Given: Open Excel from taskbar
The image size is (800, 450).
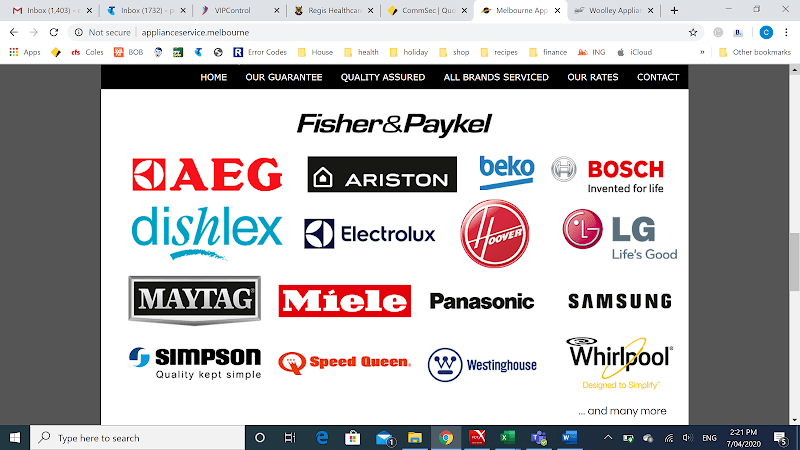Looking at the screenshot, I should (x=507, y=438).
